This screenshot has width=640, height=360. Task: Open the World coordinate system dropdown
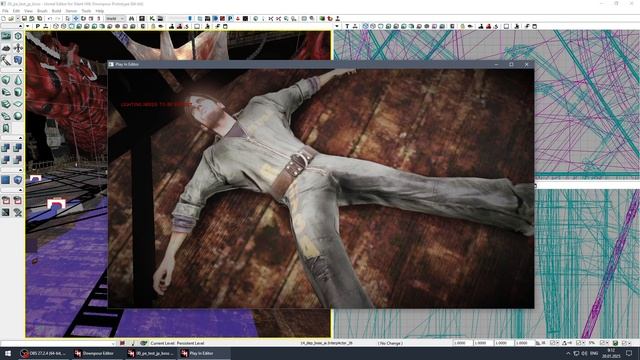pos(115,19)
